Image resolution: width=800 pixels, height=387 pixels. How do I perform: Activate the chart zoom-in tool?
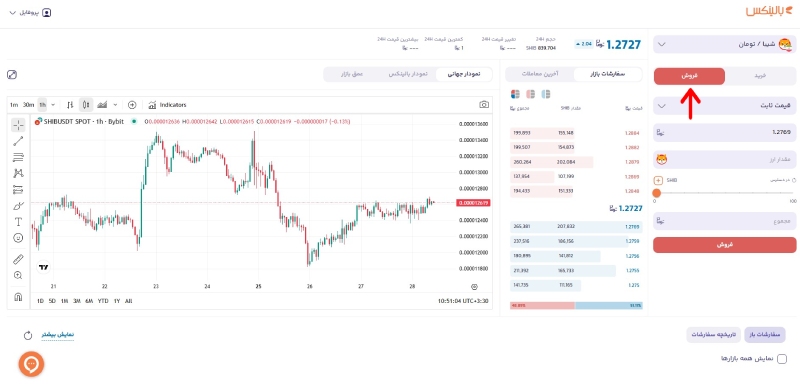tap(18, 275)
